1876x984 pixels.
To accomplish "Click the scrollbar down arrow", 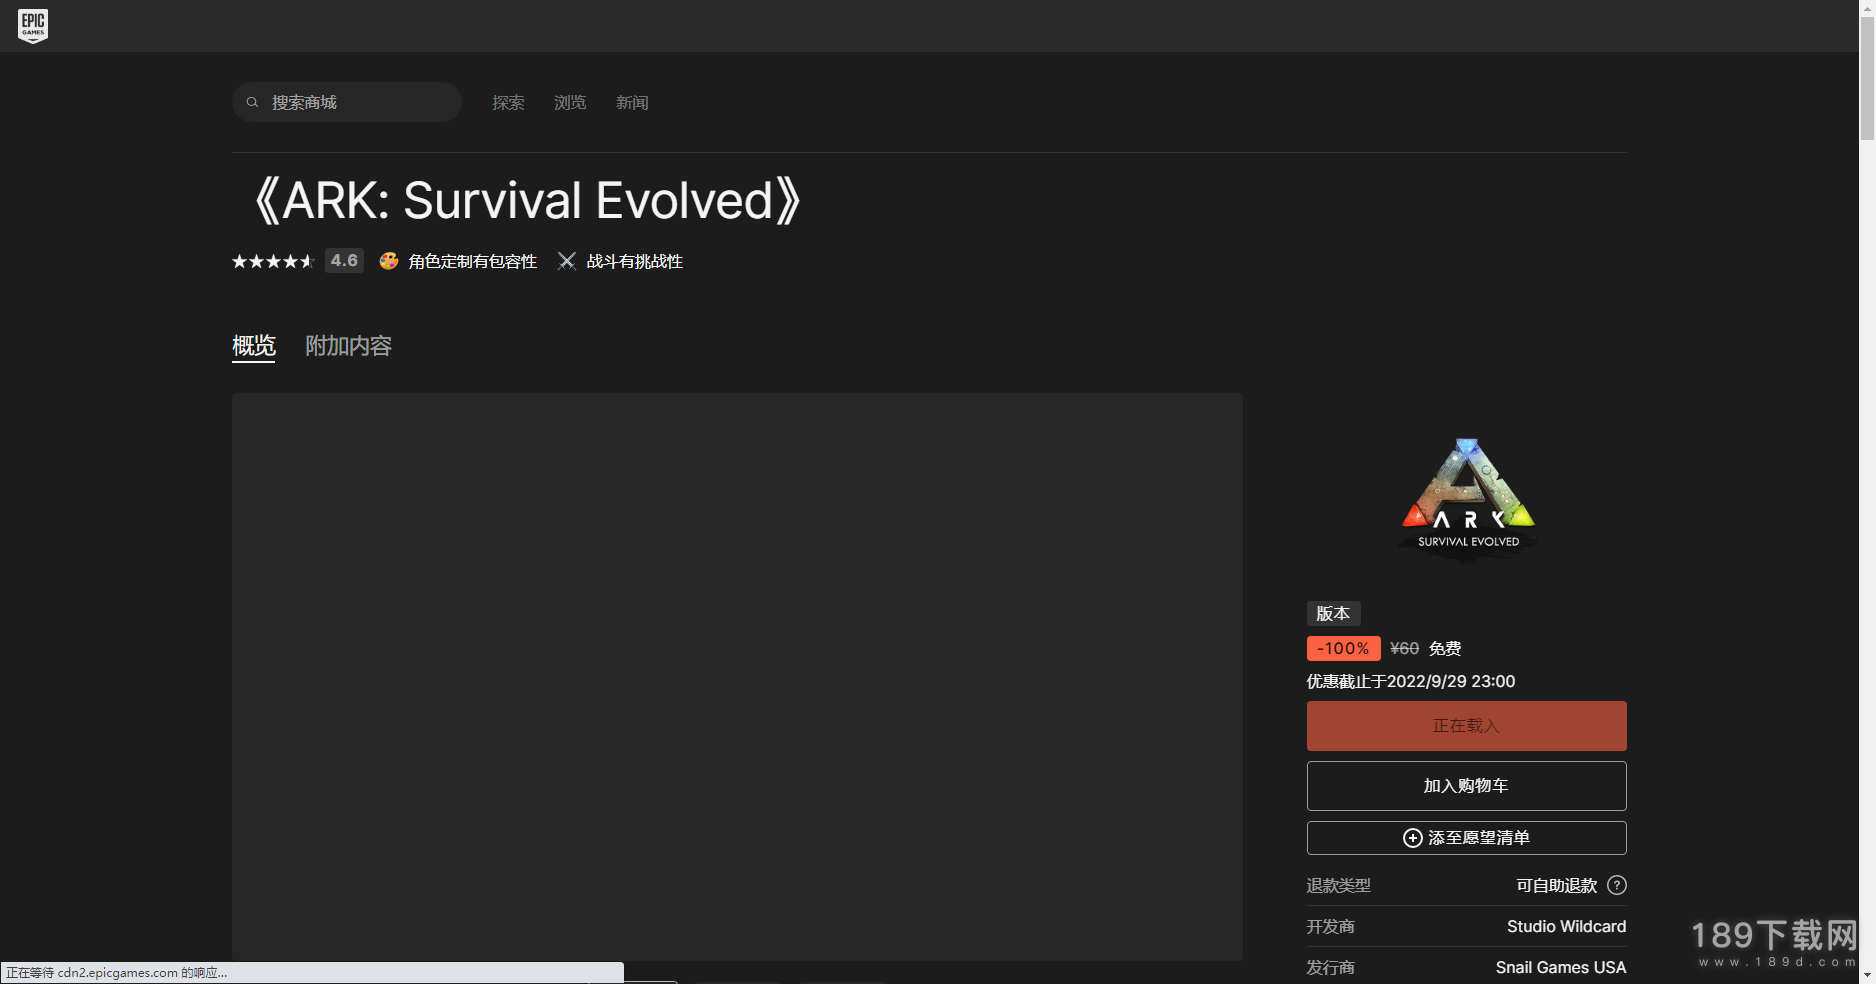I will (1867, 975).
